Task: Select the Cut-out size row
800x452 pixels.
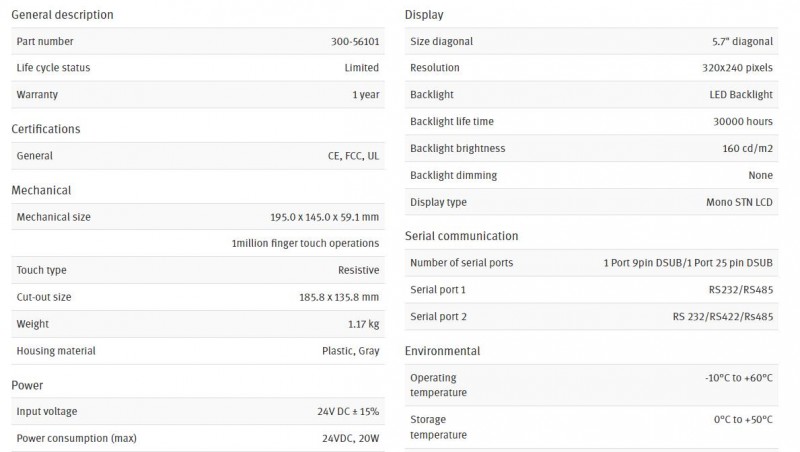Action: (x=198, y=297)
